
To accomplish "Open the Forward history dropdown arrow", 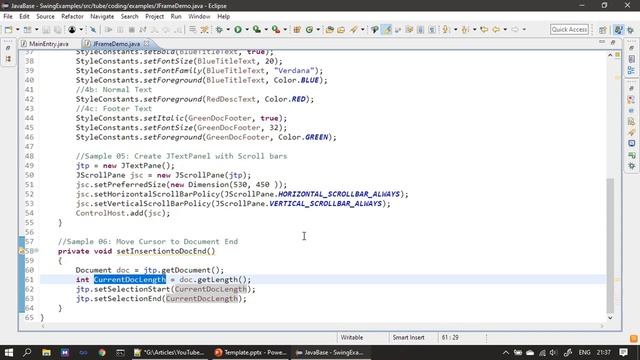I will (524, 29).
